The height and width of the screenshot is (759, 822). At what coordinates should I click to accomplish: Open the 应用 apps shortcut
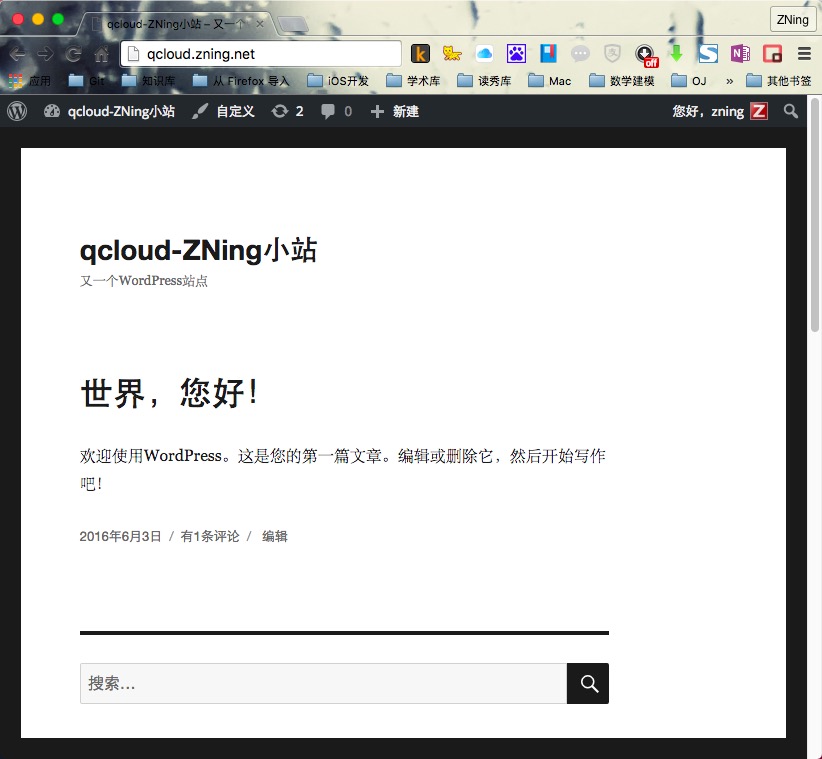pyautogui.click(x=30, y=81)
